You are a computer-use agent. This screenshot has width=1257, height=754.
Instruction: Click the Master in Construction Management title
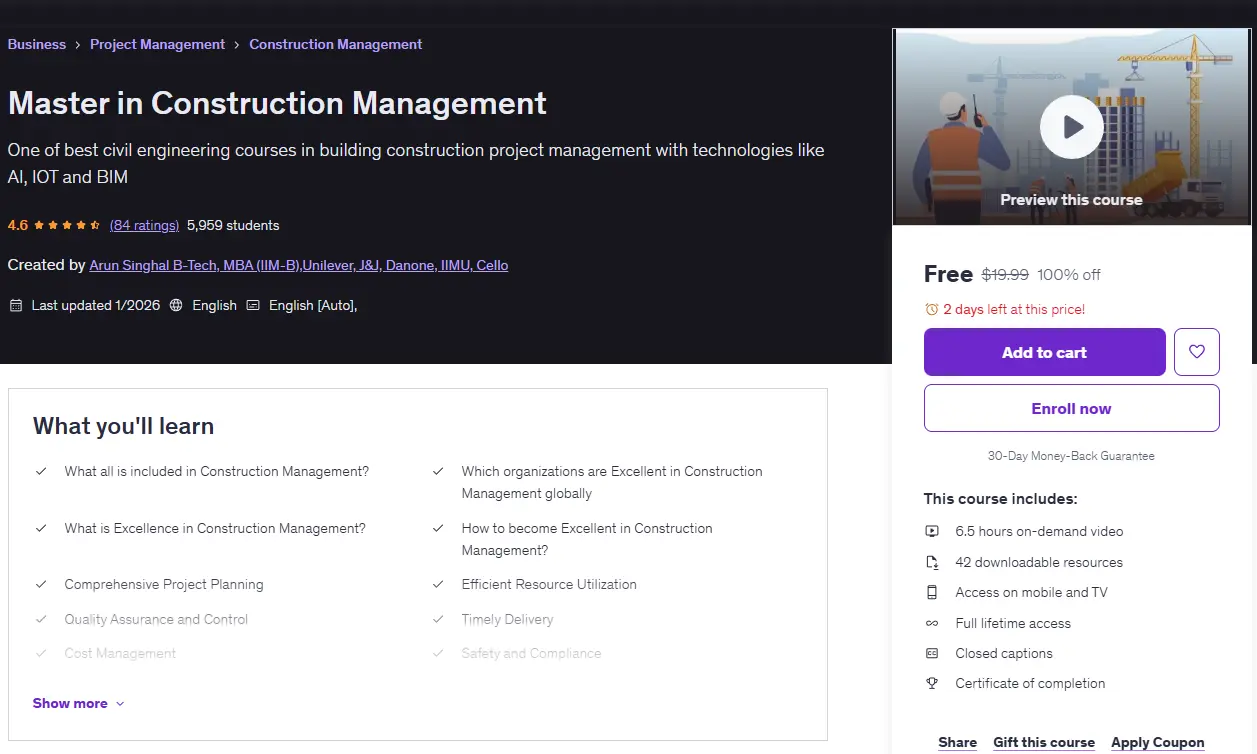[277, 103]
